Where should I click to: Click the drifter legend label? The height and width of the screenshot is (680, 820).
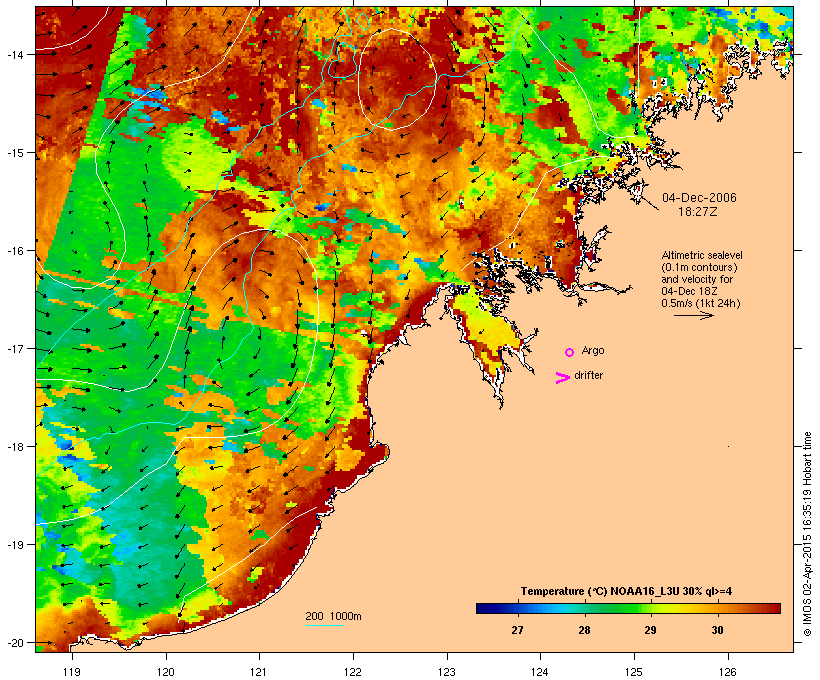coord(588,375)
